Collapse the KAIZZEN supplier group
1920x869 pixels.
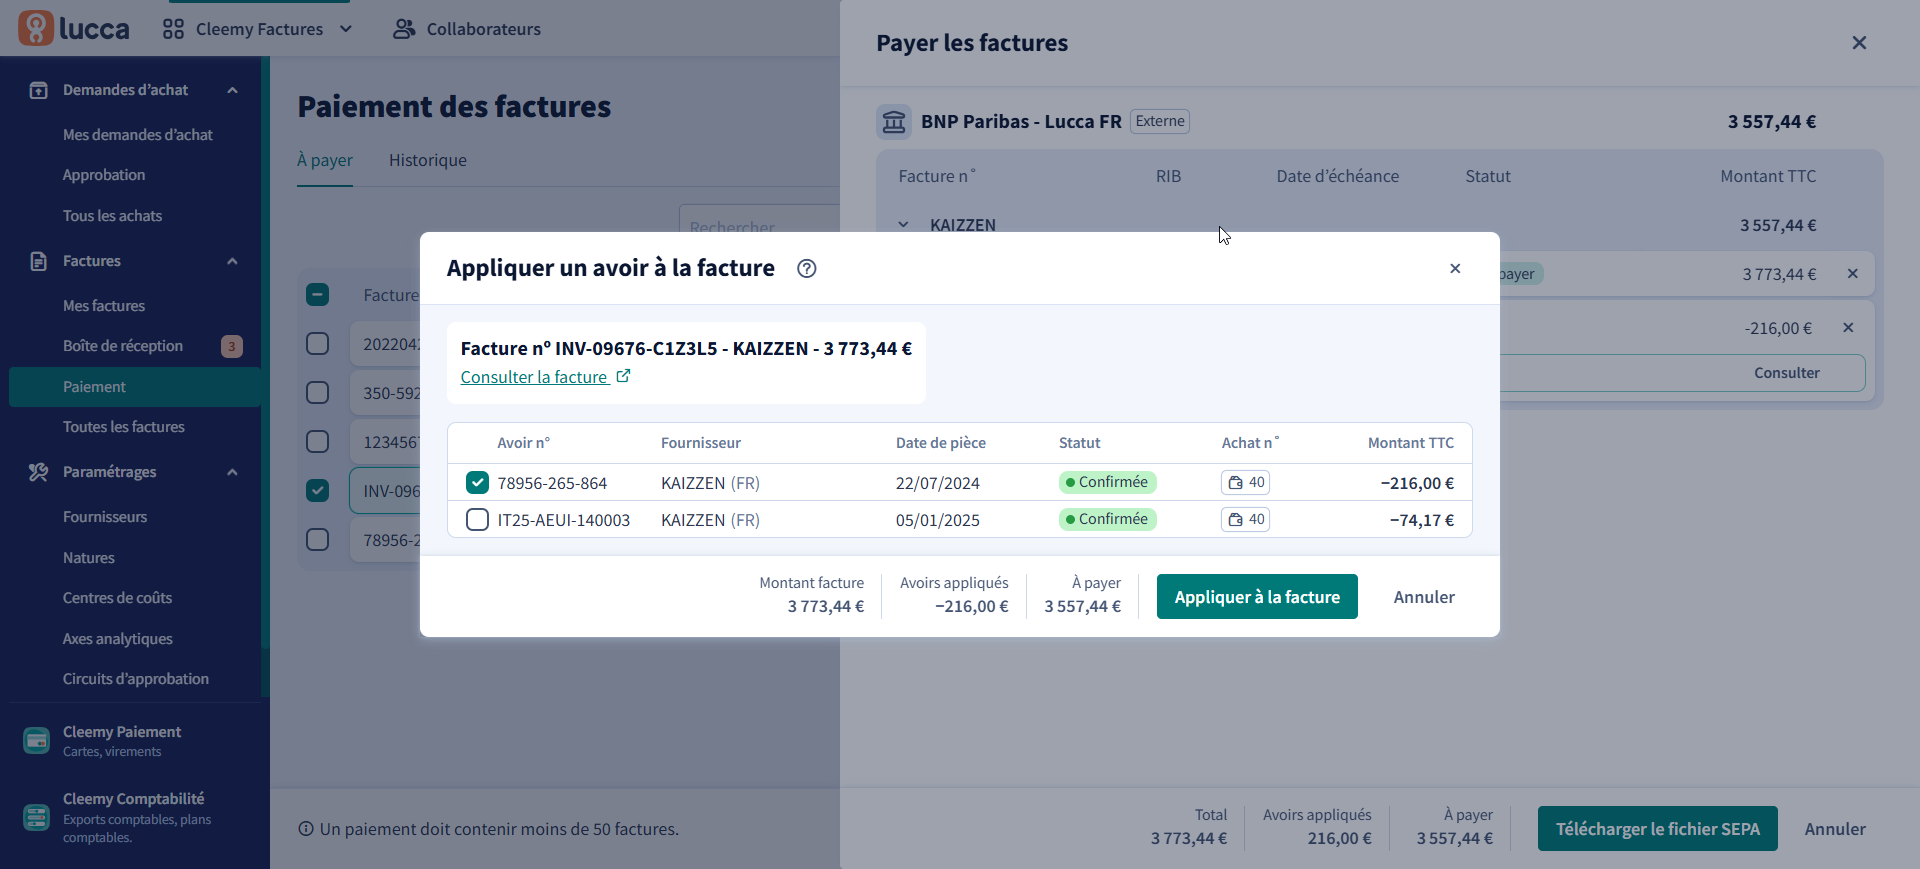tap(903, 225)
